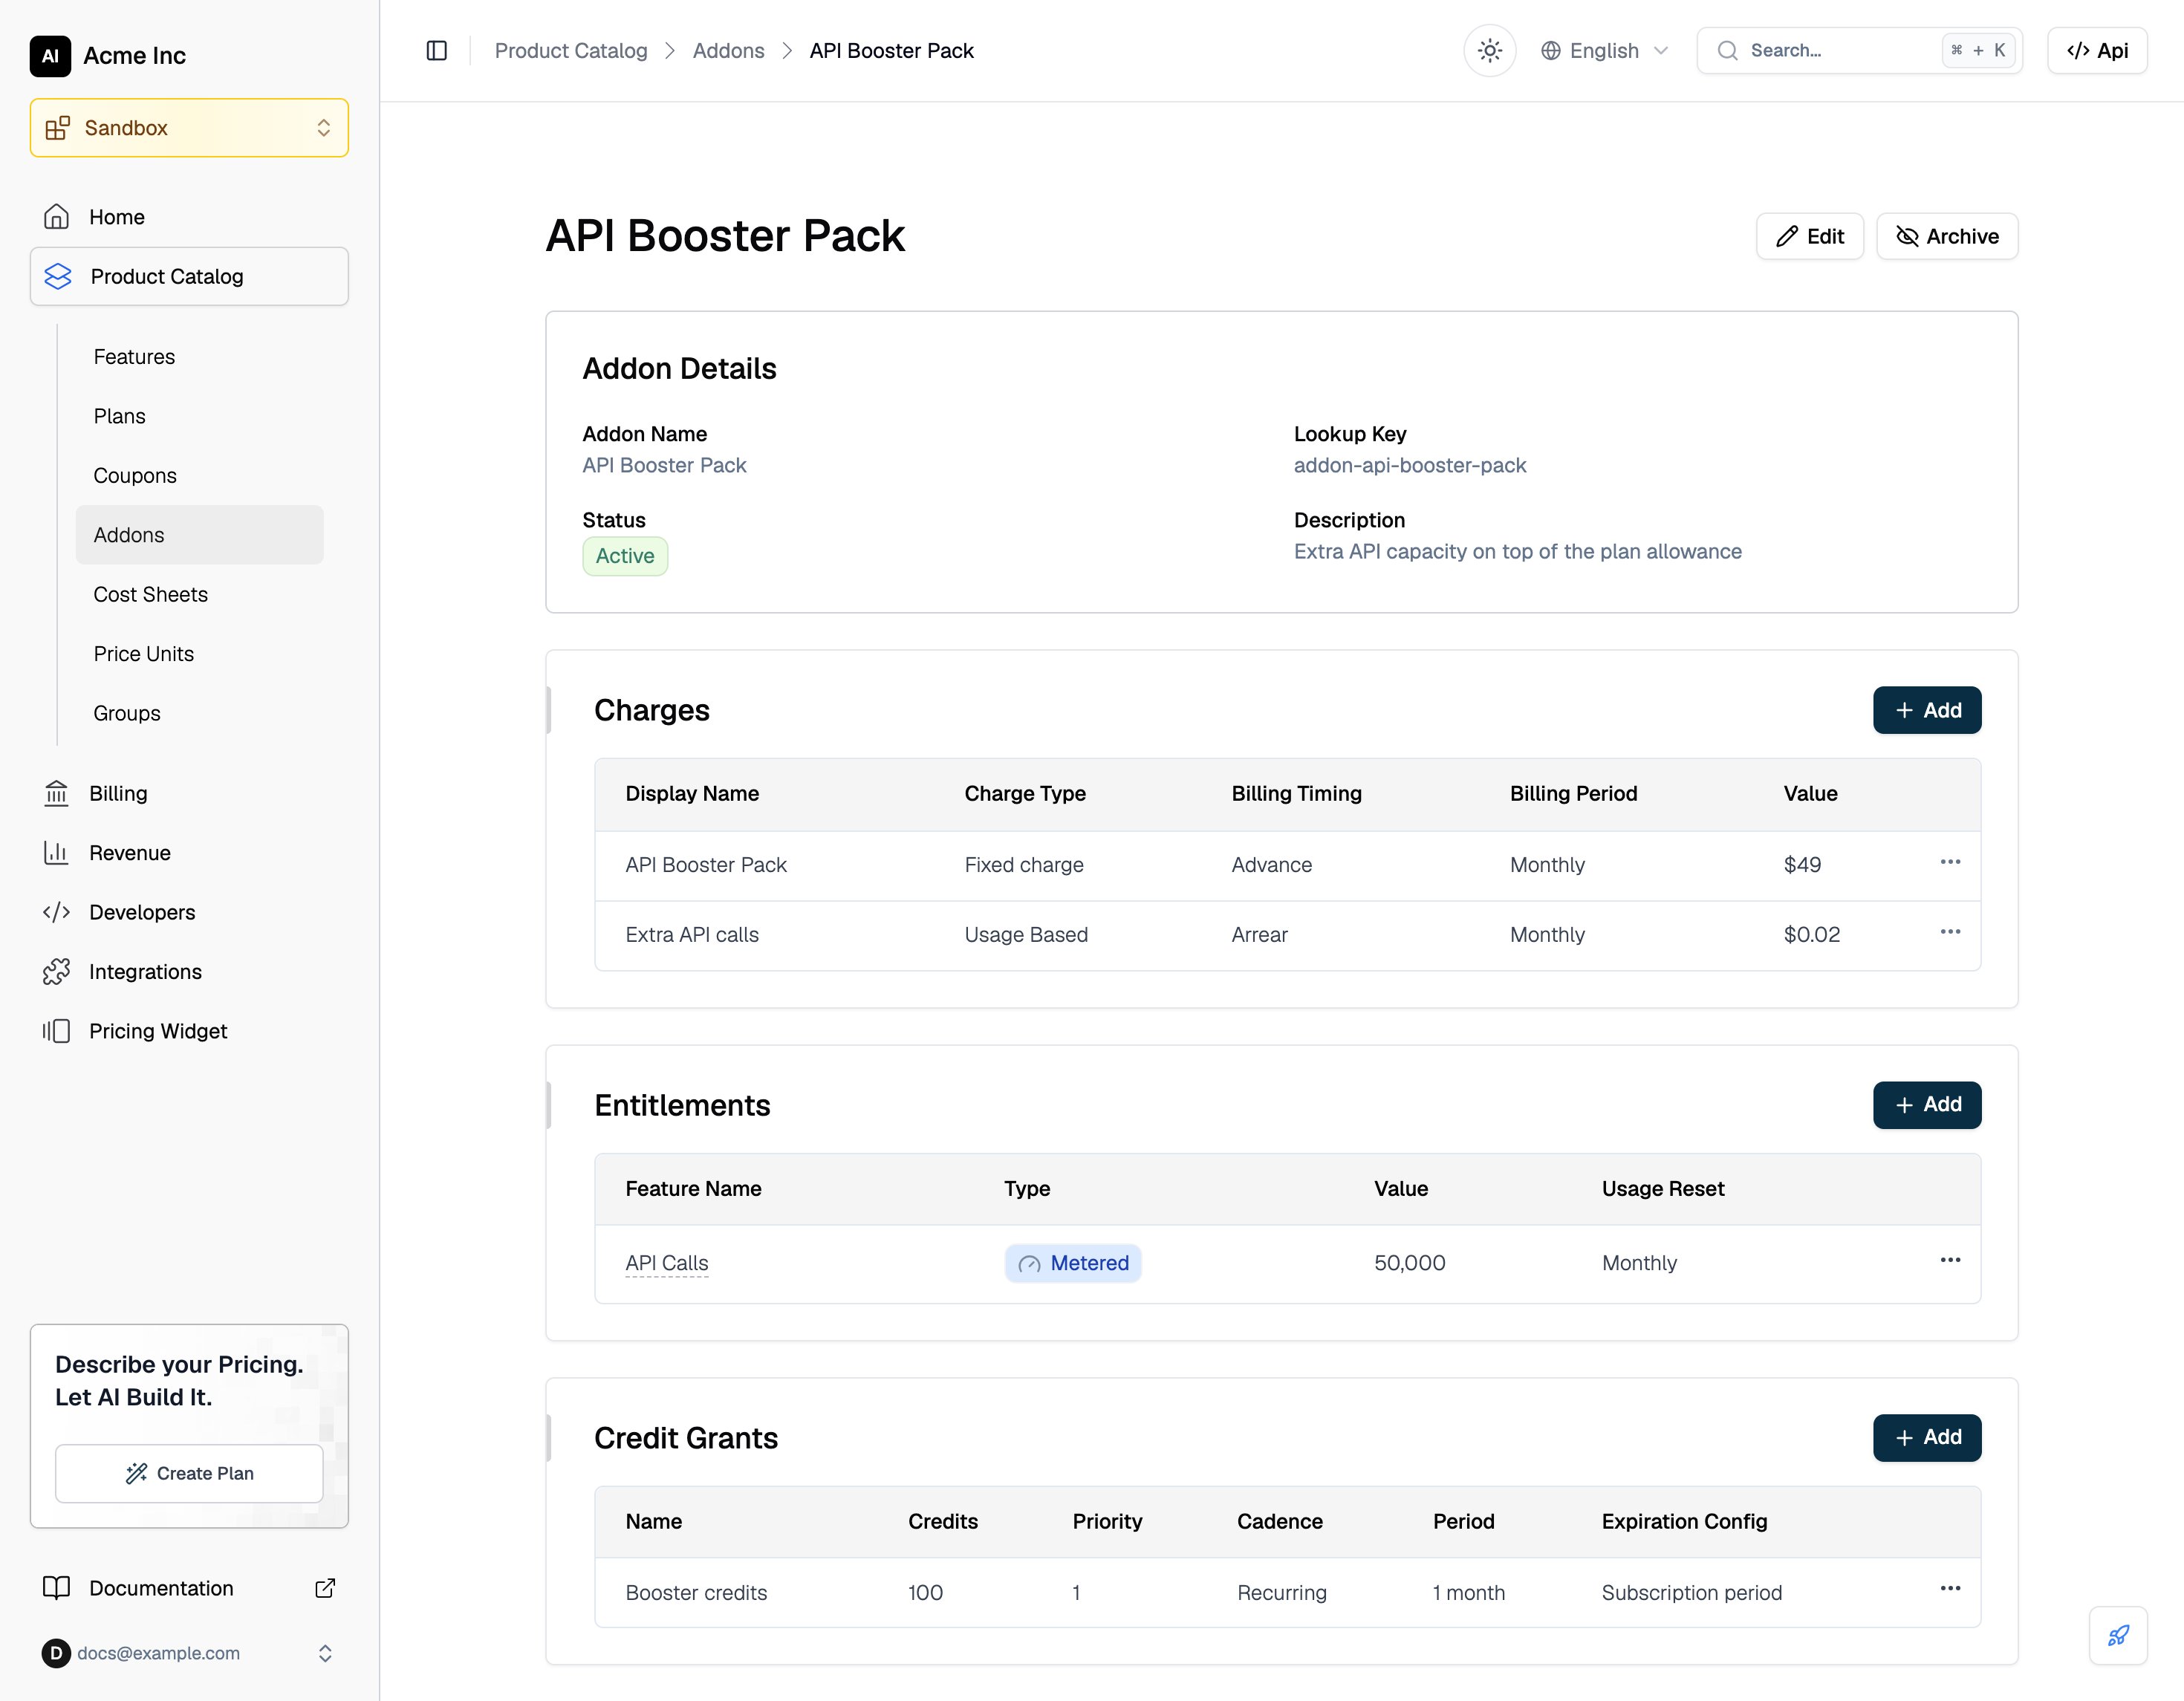Open the docs@example.com account menu
This screenshot has height=1701, width=2184.
pyautogui.click(x=189, y=1654)
